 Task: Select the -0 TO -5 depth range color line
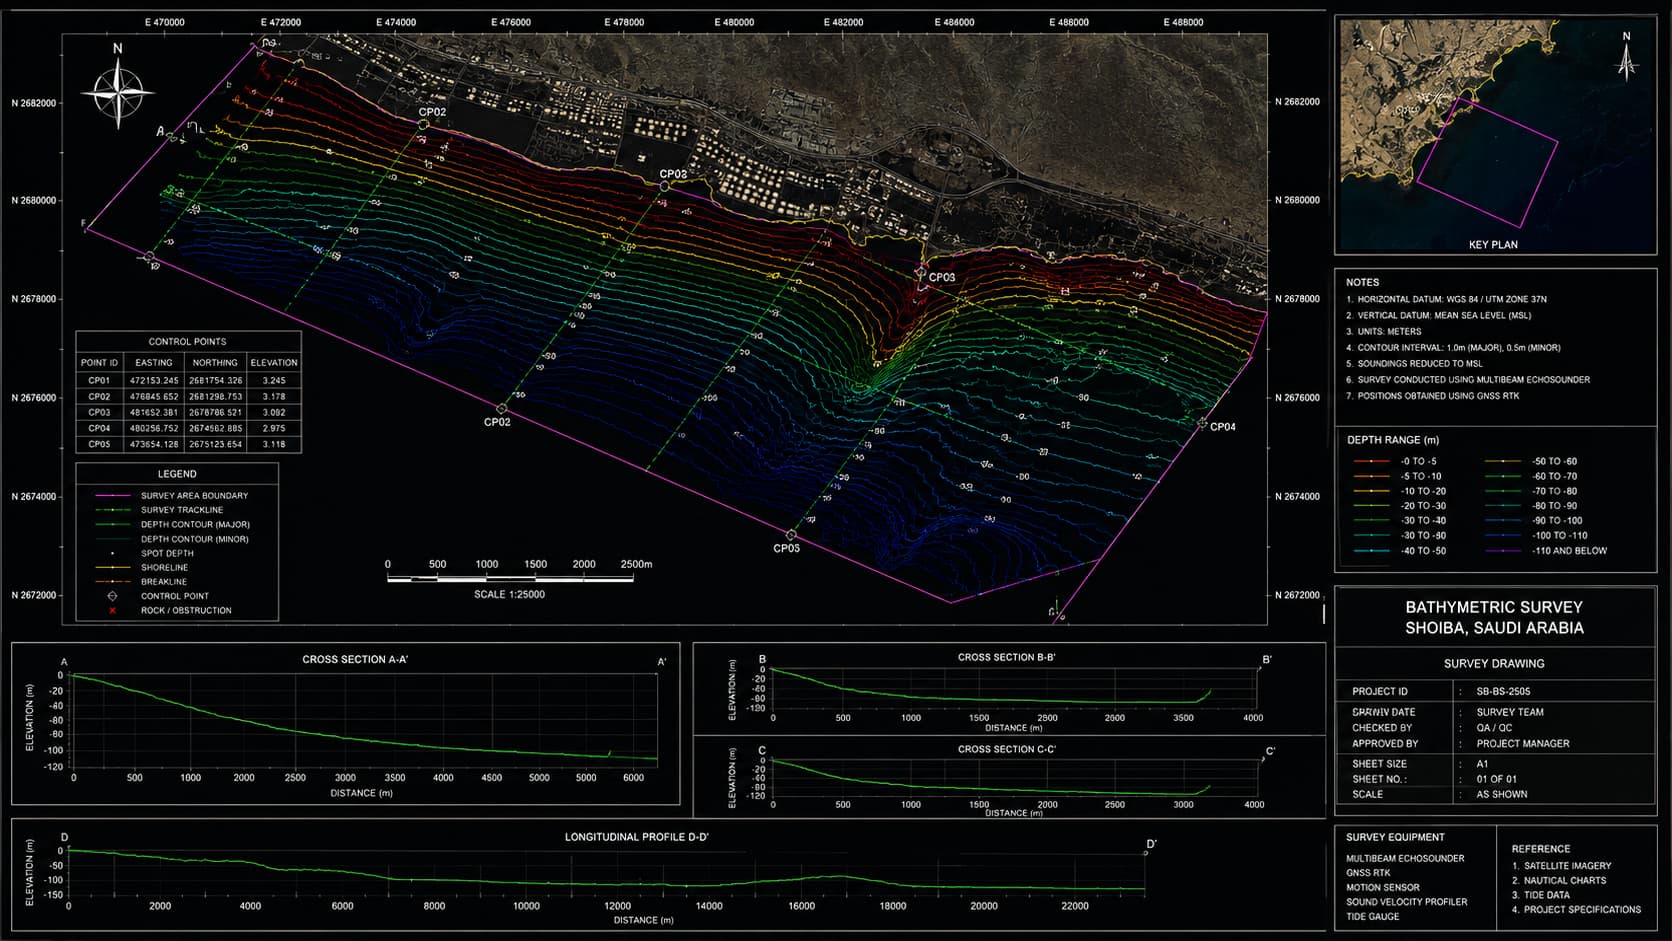pyautogui.click(x=1371, y=462)
